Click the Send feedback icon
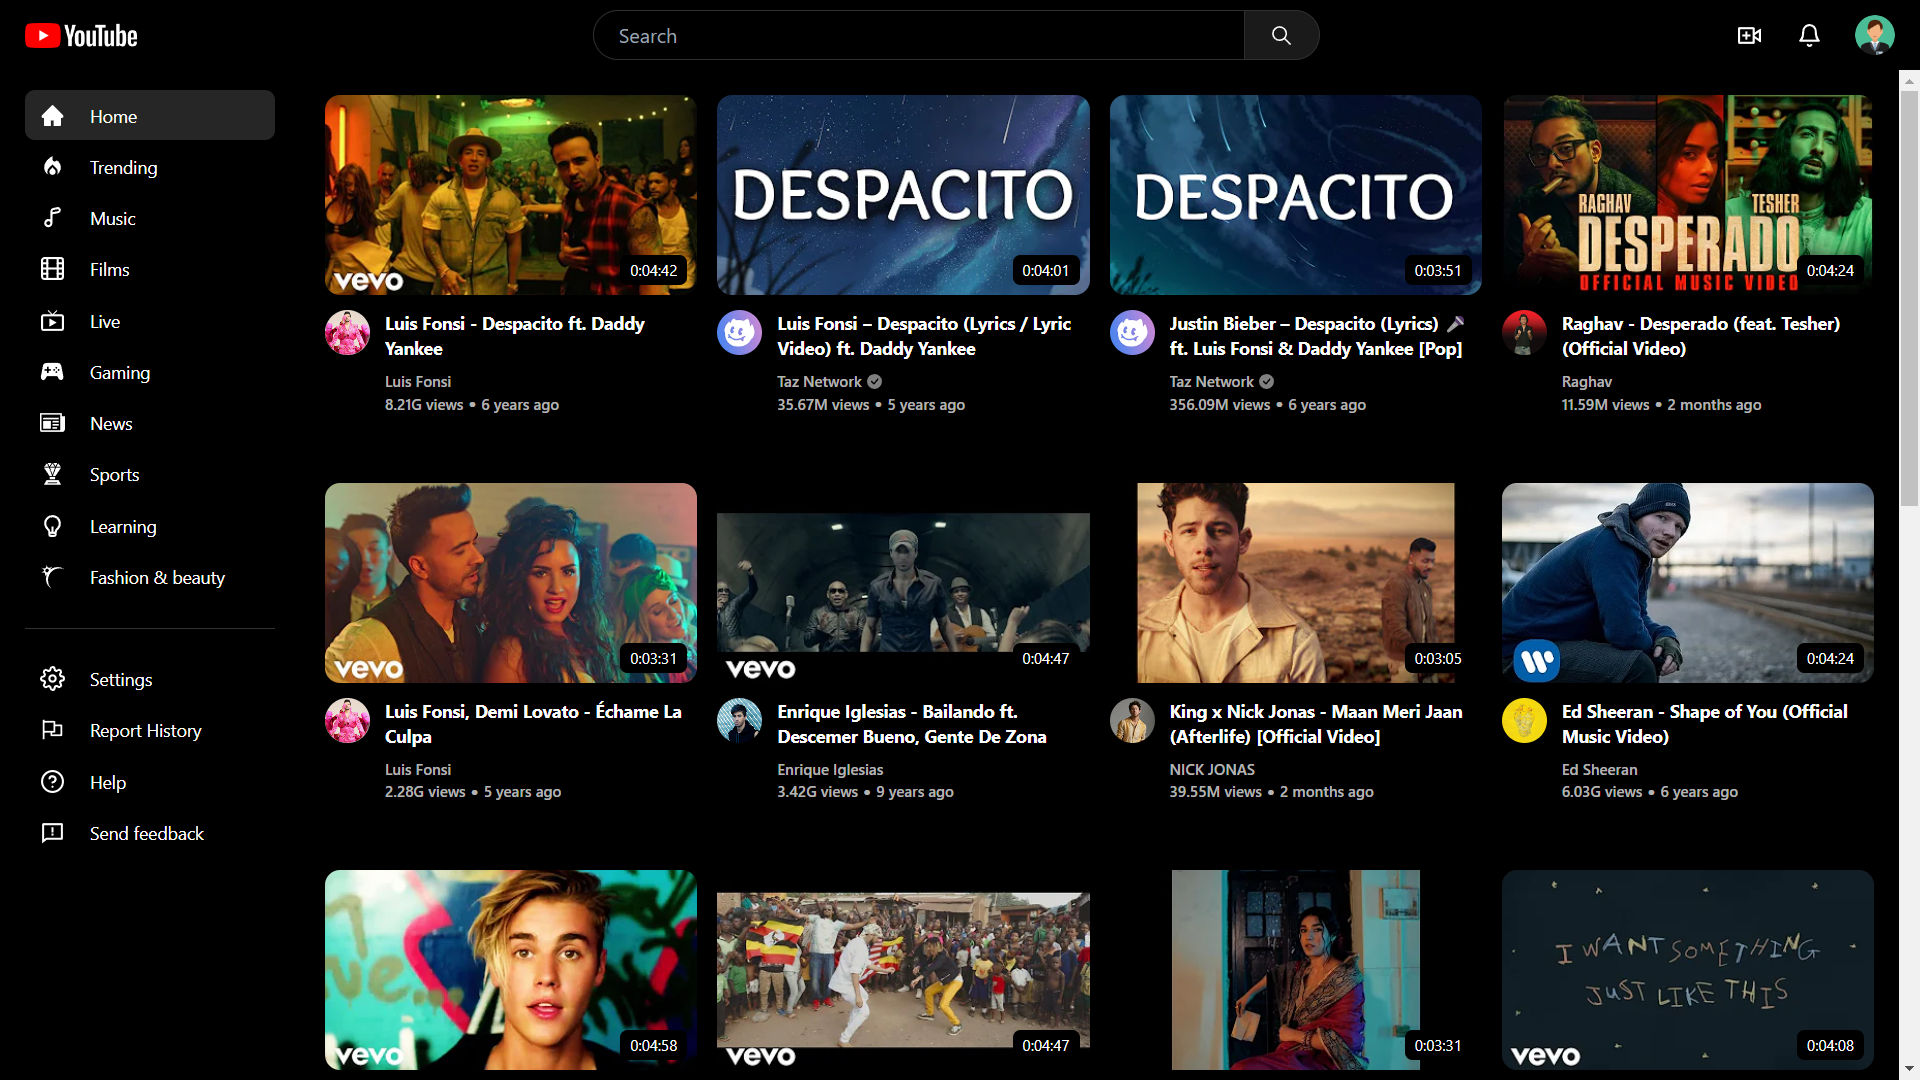This screenshot has width=1920, height=1080. point(53,833)
